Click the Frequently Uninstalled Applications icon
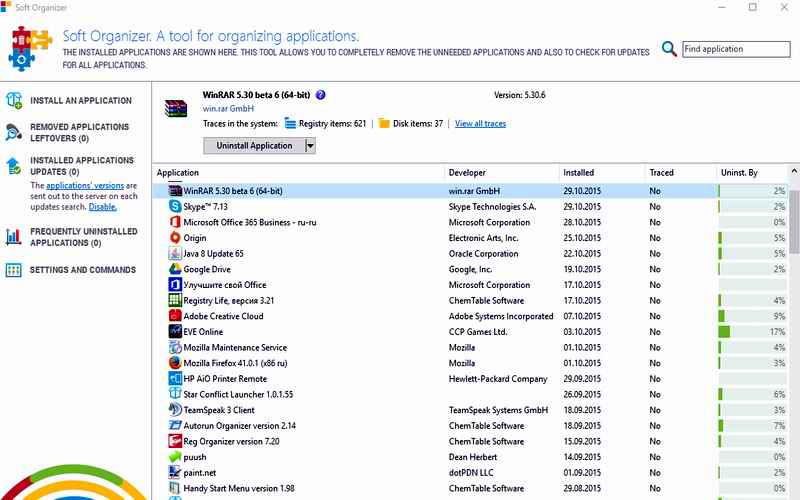Image resolution: width=800 pixels, height=500 pixels. [14, 237]
